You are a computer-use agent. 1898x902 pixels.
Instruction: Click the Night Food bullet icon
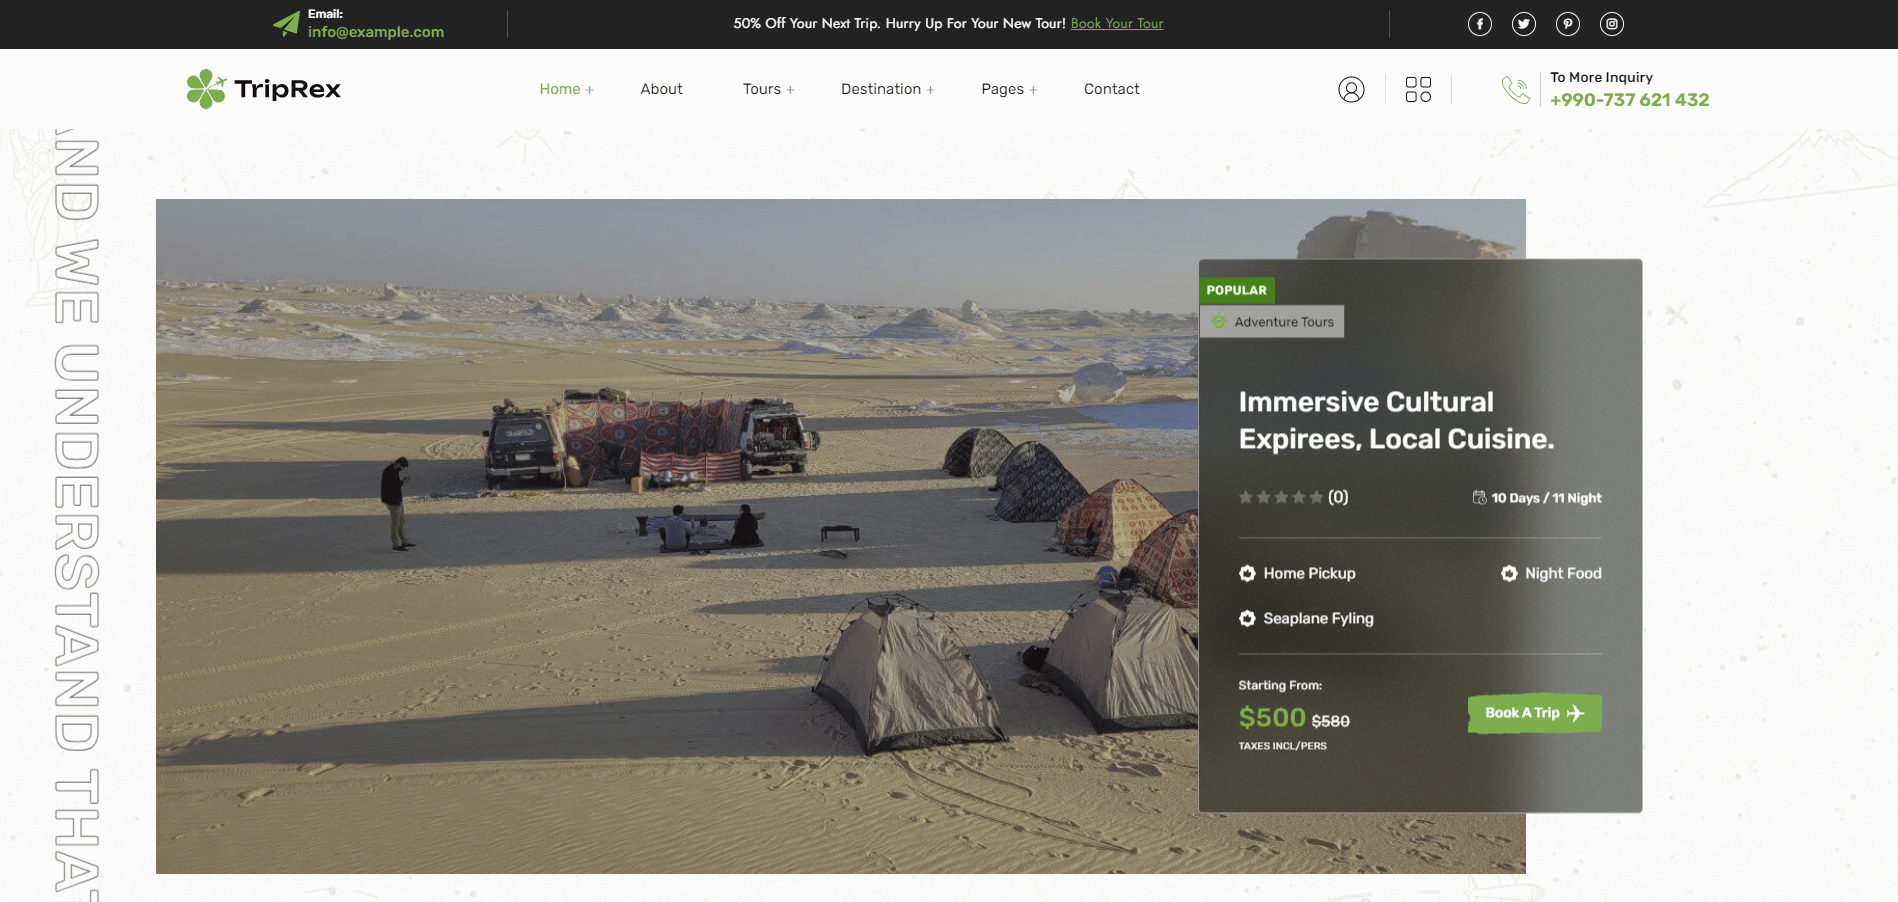click(x=1509, y=573)
